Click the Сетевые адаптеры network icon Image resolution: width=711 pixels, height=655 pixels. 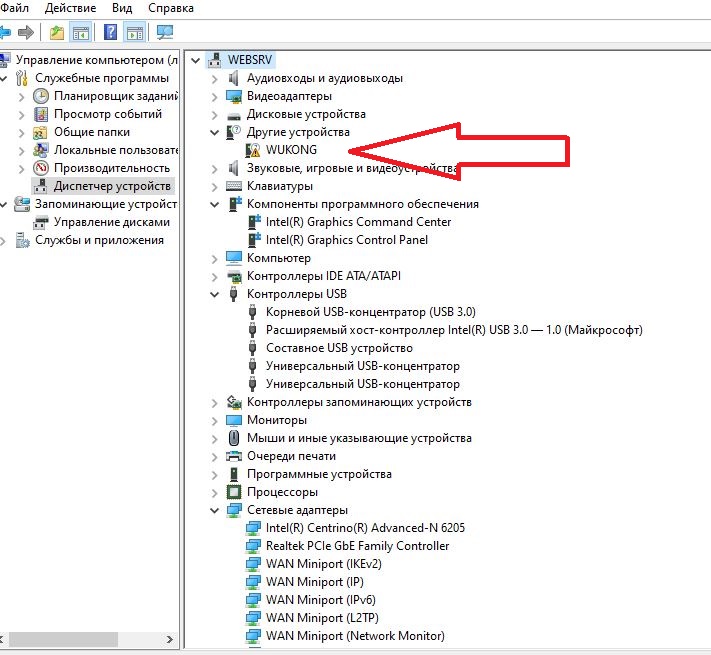[x=234, y=510]
